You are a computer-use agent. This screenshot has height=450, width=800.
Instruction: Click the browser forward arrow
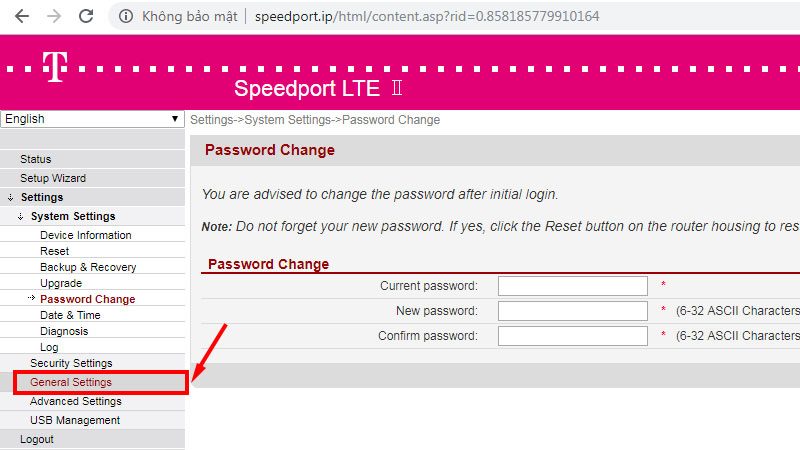[x=54, y=17]
